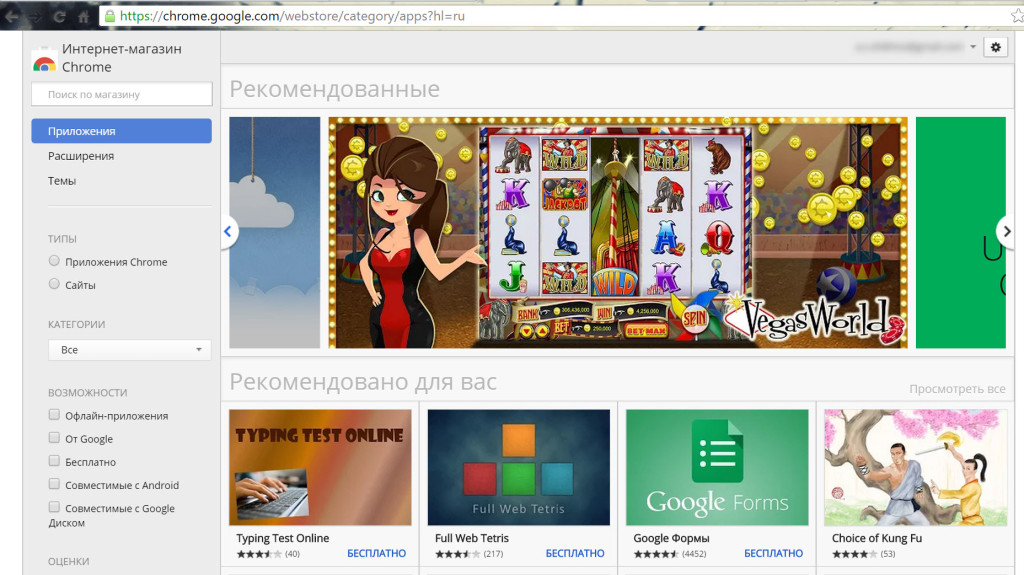1024x575 pixels.
Task: Click the Google Формы title
Action: (x=671, y=538)
